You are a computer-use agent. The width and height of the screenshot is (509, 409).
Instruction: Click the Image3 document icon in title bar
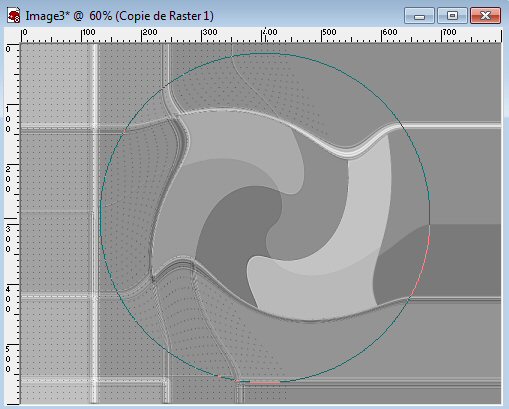pos(14,16)
